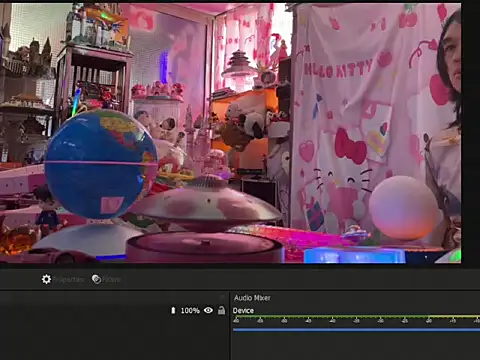Click the 100% battery level text
The height and width of the screenshot is (360, 480).
coord(190,311)
